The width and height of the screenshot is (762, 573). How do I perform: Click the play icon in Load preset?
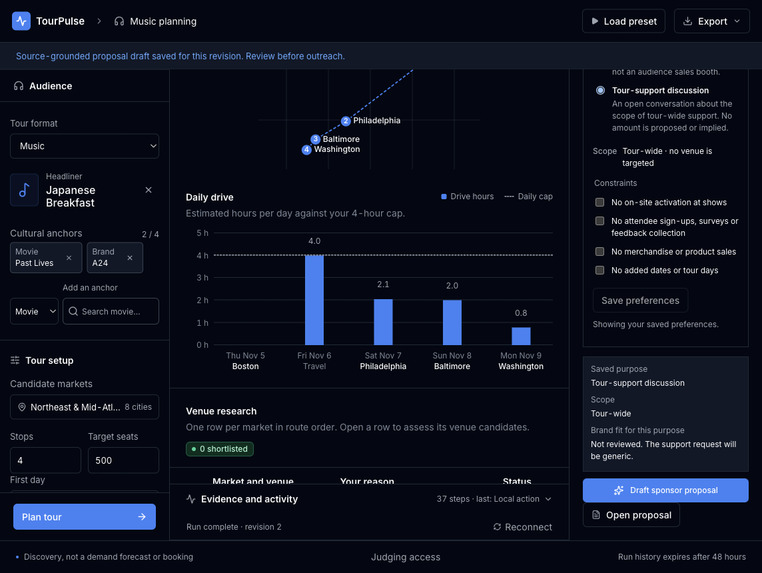click(594, 21)
